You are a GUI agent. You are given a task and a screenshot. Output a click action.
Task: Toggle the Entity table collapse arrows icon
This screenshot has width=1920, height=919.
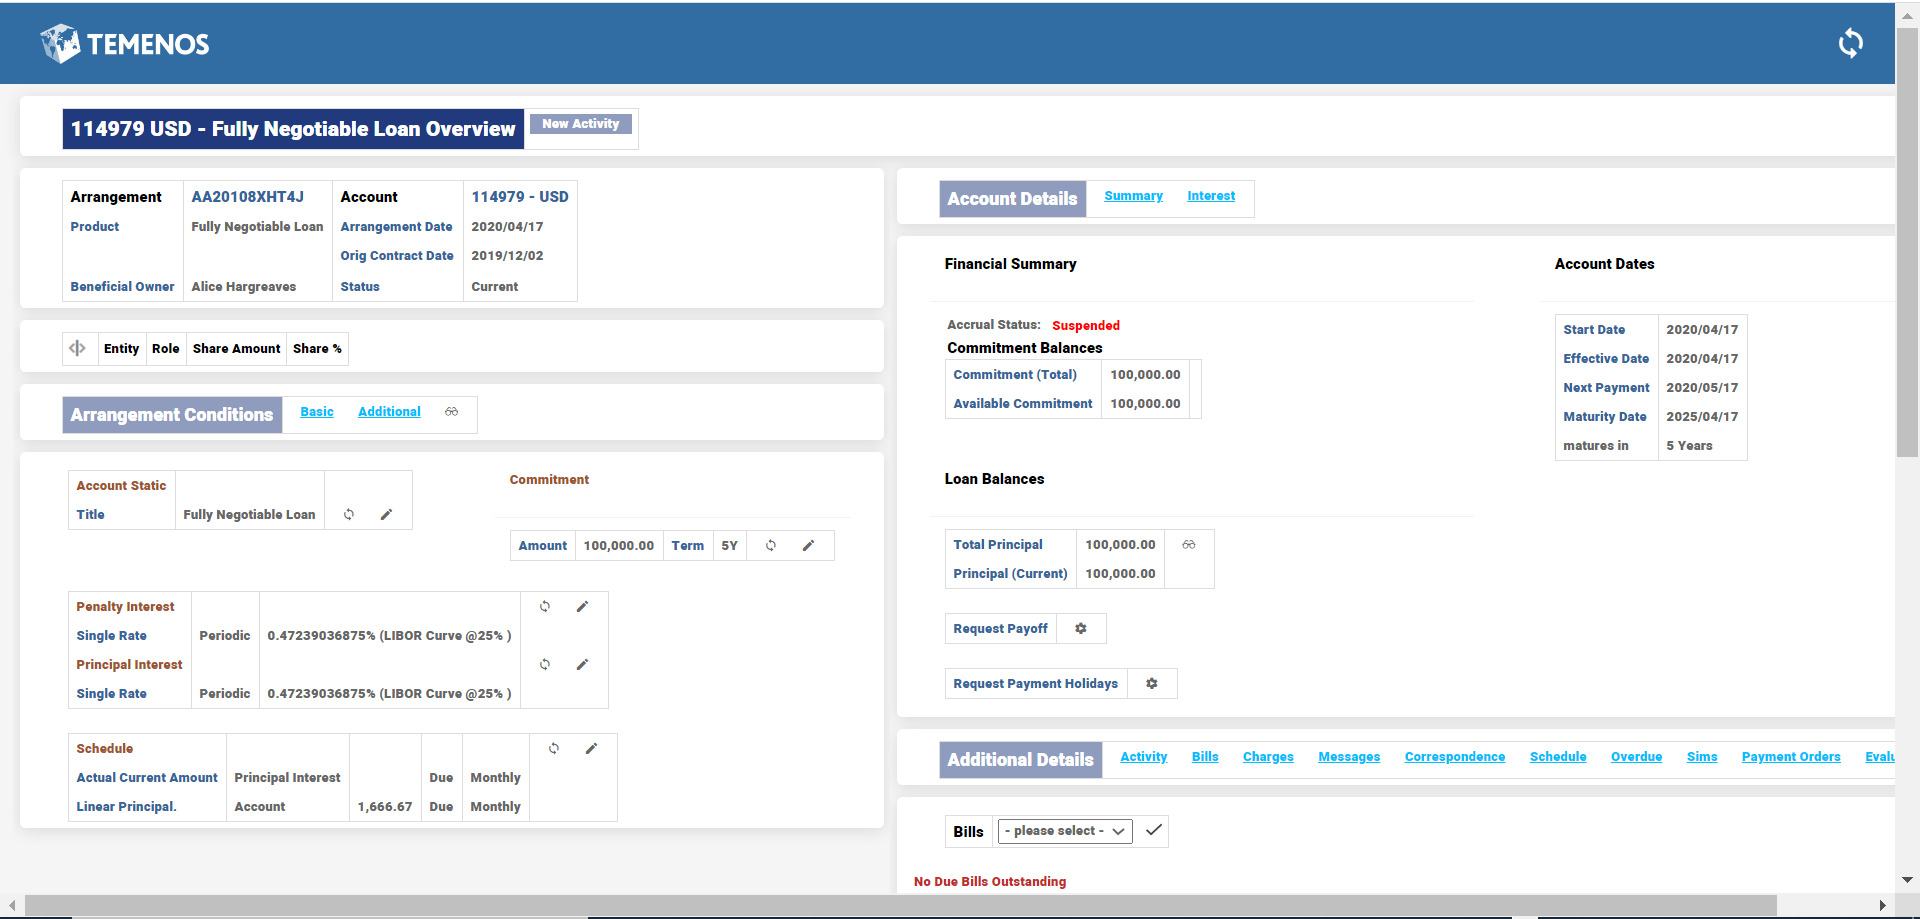[77, 349]
